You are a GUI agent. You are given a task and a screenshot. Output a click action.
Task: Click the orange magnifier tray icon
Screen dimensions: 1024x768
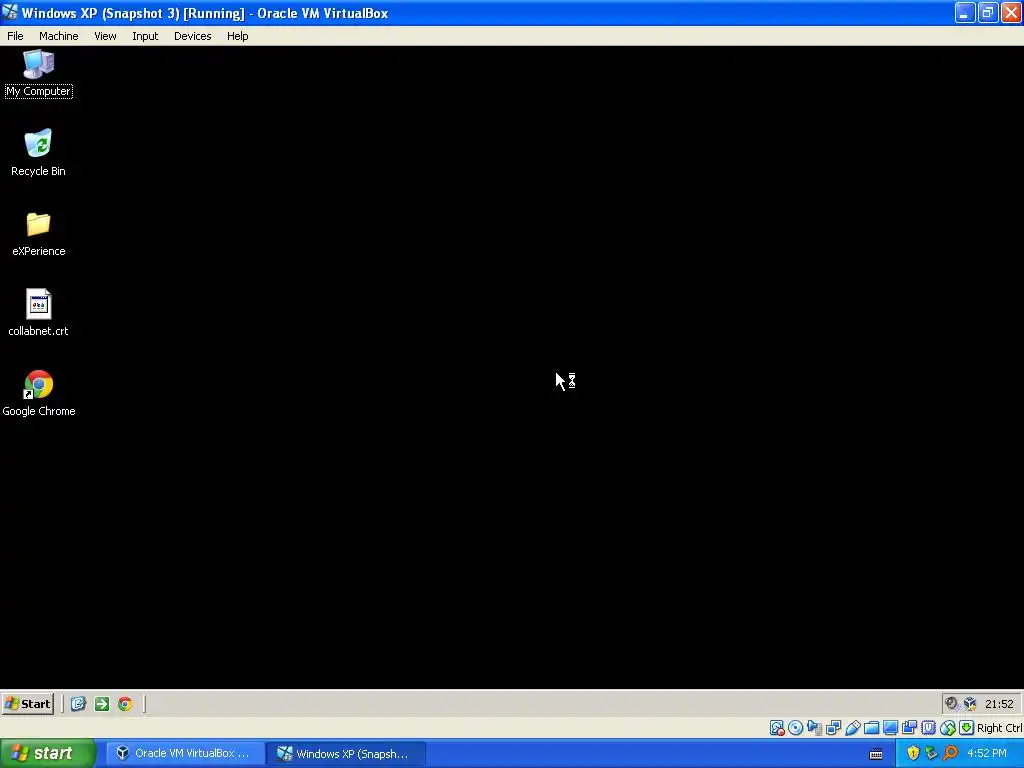click(x=950, y=754)
